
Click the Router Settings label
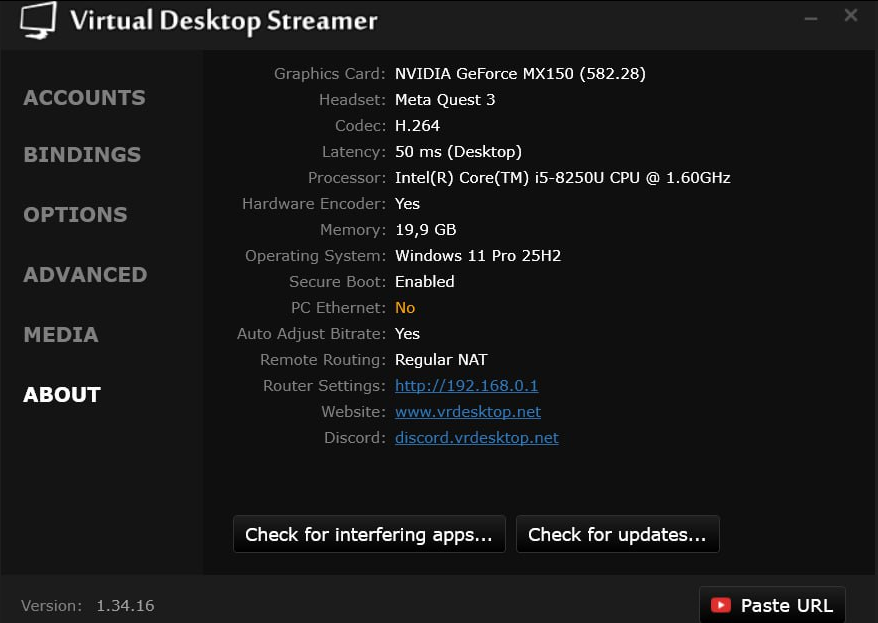click(x=324, y=386)
